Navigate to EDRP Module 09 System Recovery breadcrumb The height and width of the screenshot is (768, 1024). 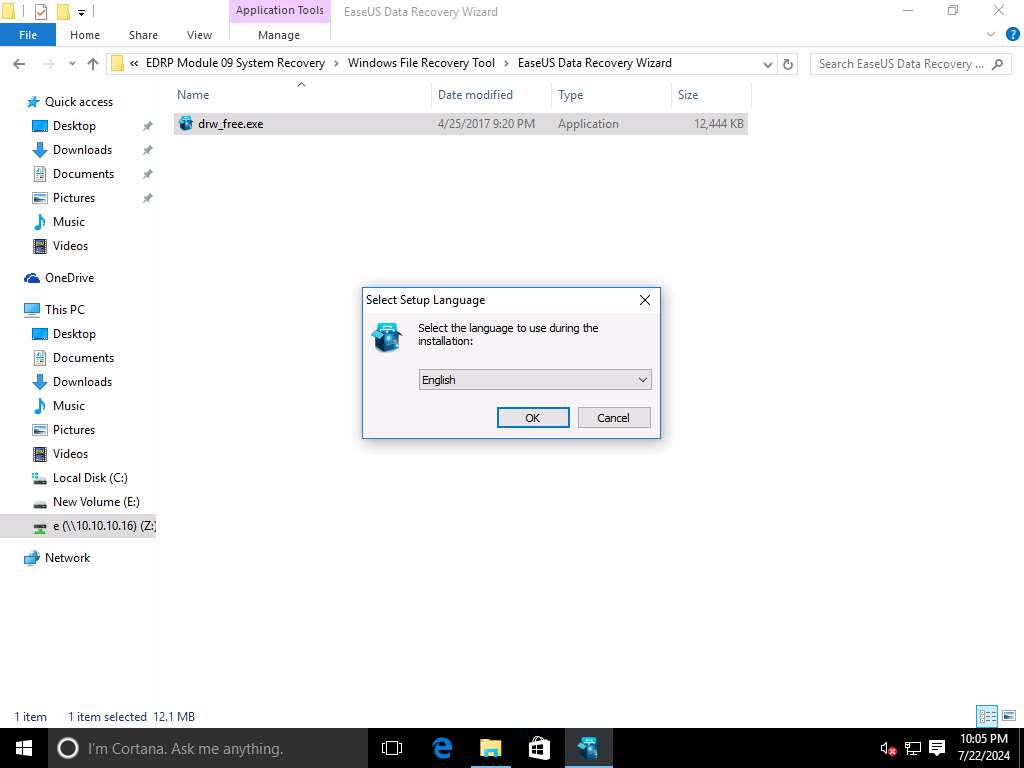235,63
